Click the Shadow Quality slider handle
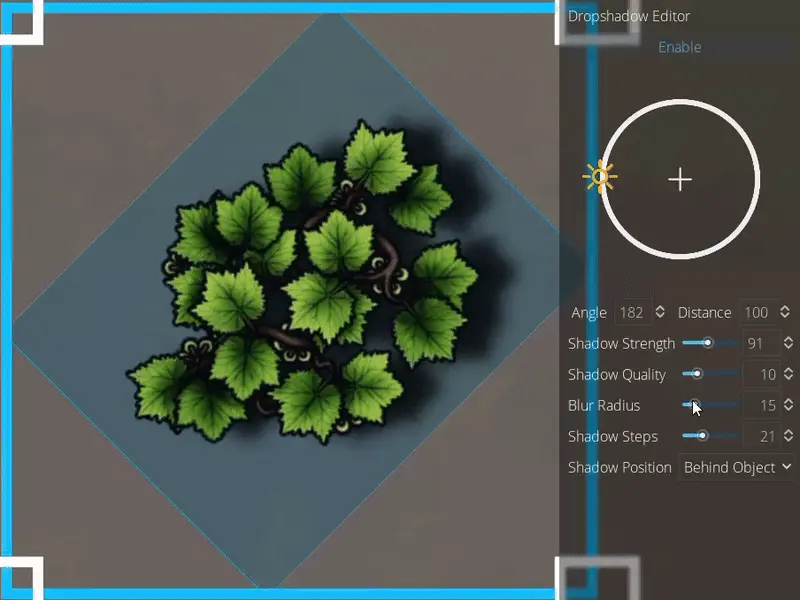 point(697,375)
